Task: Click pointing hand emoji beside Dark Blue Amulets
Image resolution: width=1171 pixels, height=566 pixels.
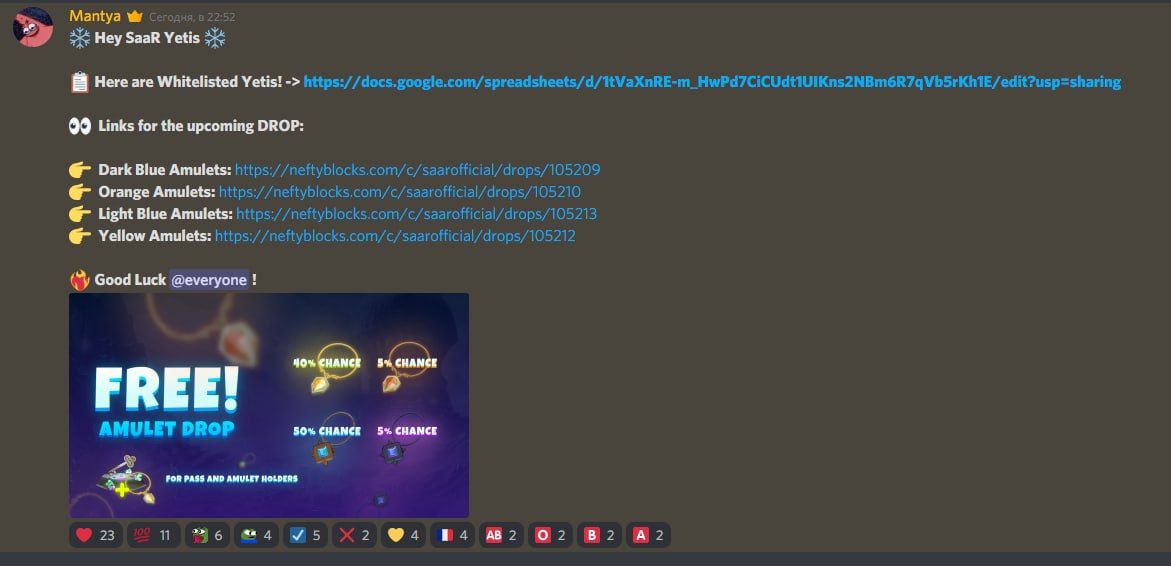Action: coord(80,170)
